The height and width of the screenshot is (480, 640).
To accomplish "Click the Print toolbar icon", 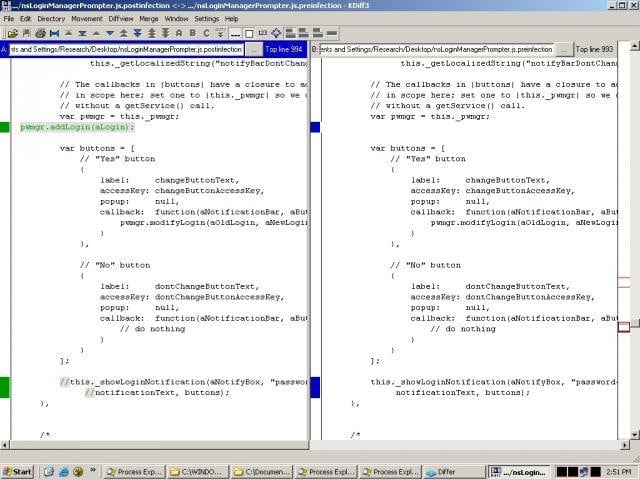I will click(x=40, y=33).
